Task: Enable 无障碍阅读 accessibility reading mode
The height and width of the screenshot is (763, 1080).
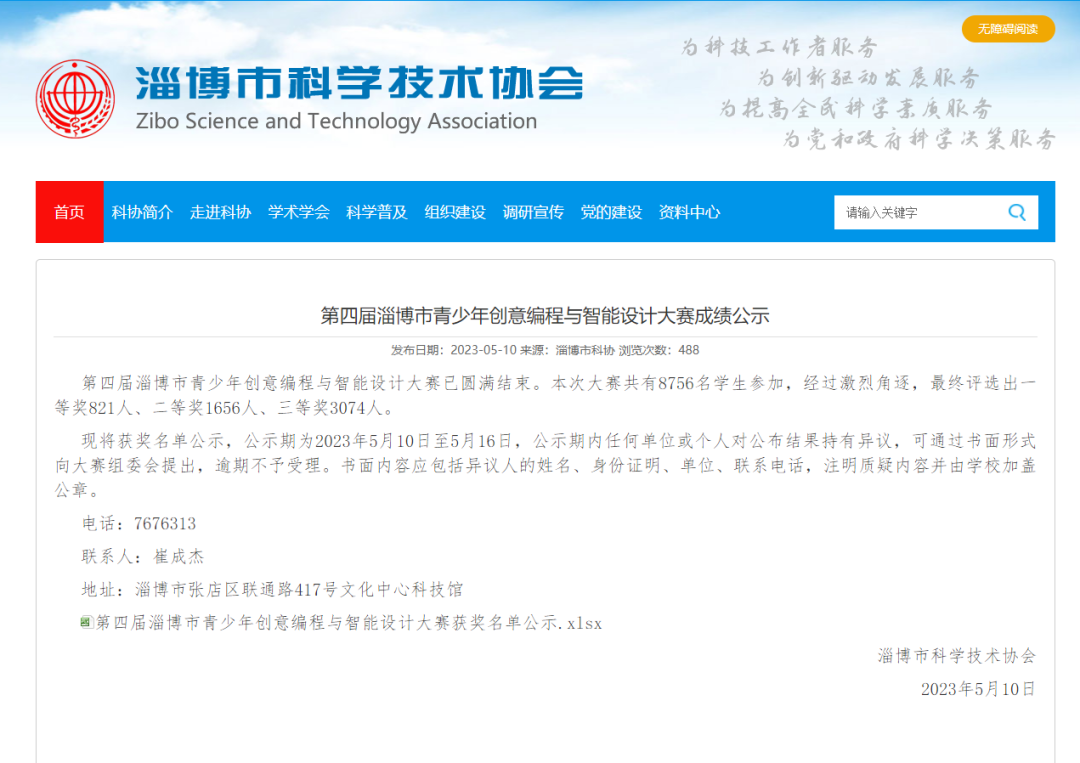Action: tap(1008, 29)
